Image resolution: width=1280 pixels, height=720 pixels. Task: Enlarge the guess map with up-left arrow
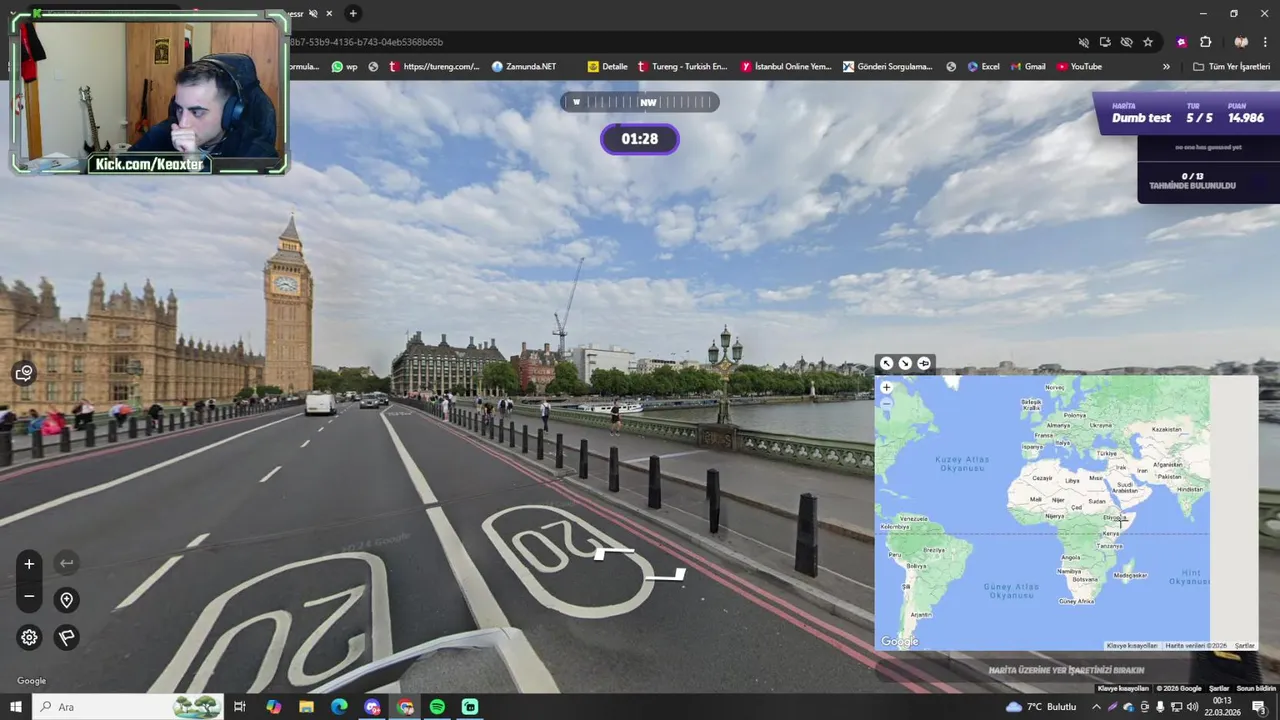(x=886, y=363)
